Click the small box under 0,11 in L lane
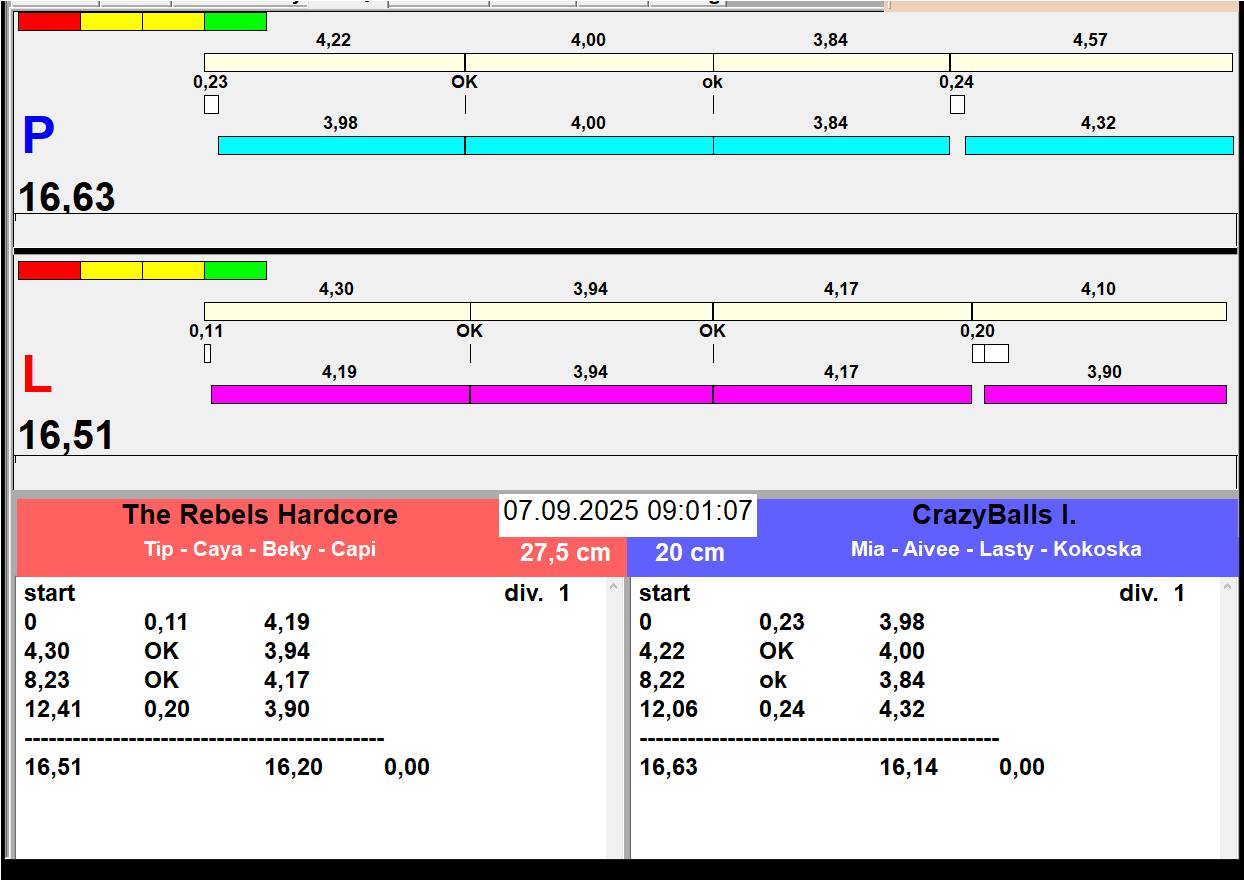The width and height of the screenshot is (1244, 880). click(x=207, y=353)
